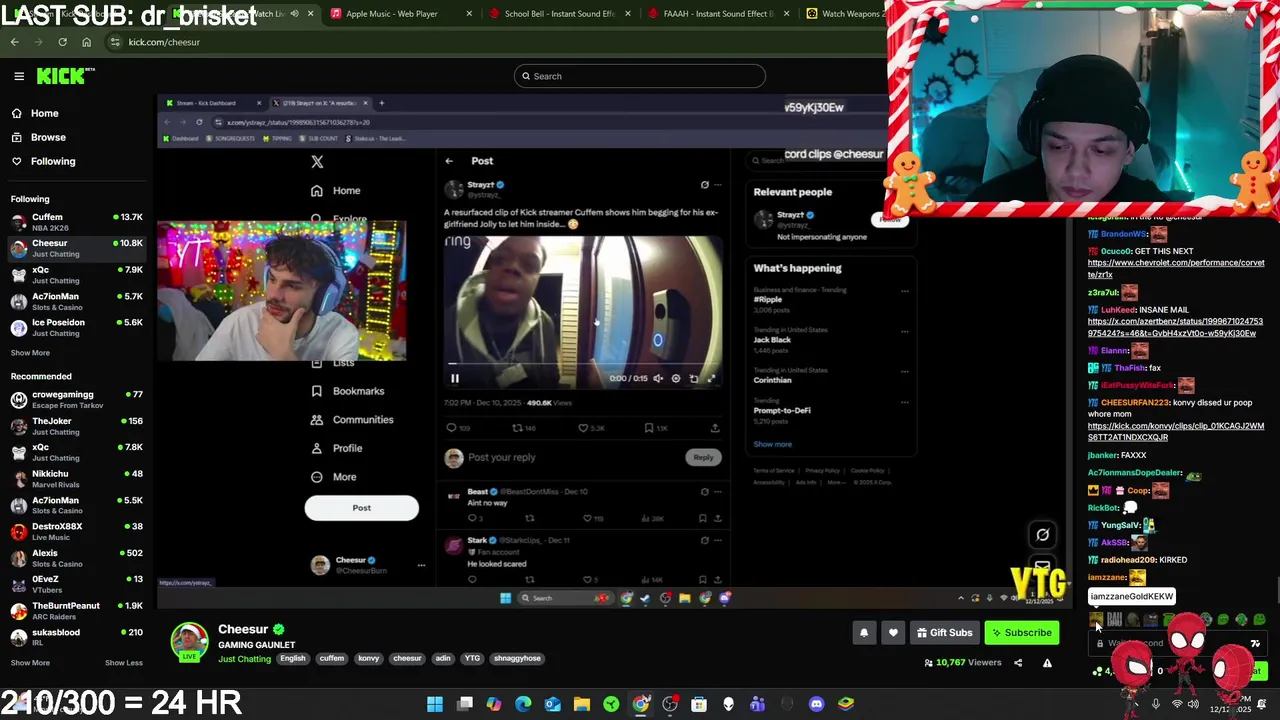The height and width of the screenshot is (720, 1280).
Task: Click the KICK logo
Action: (65, 76)
